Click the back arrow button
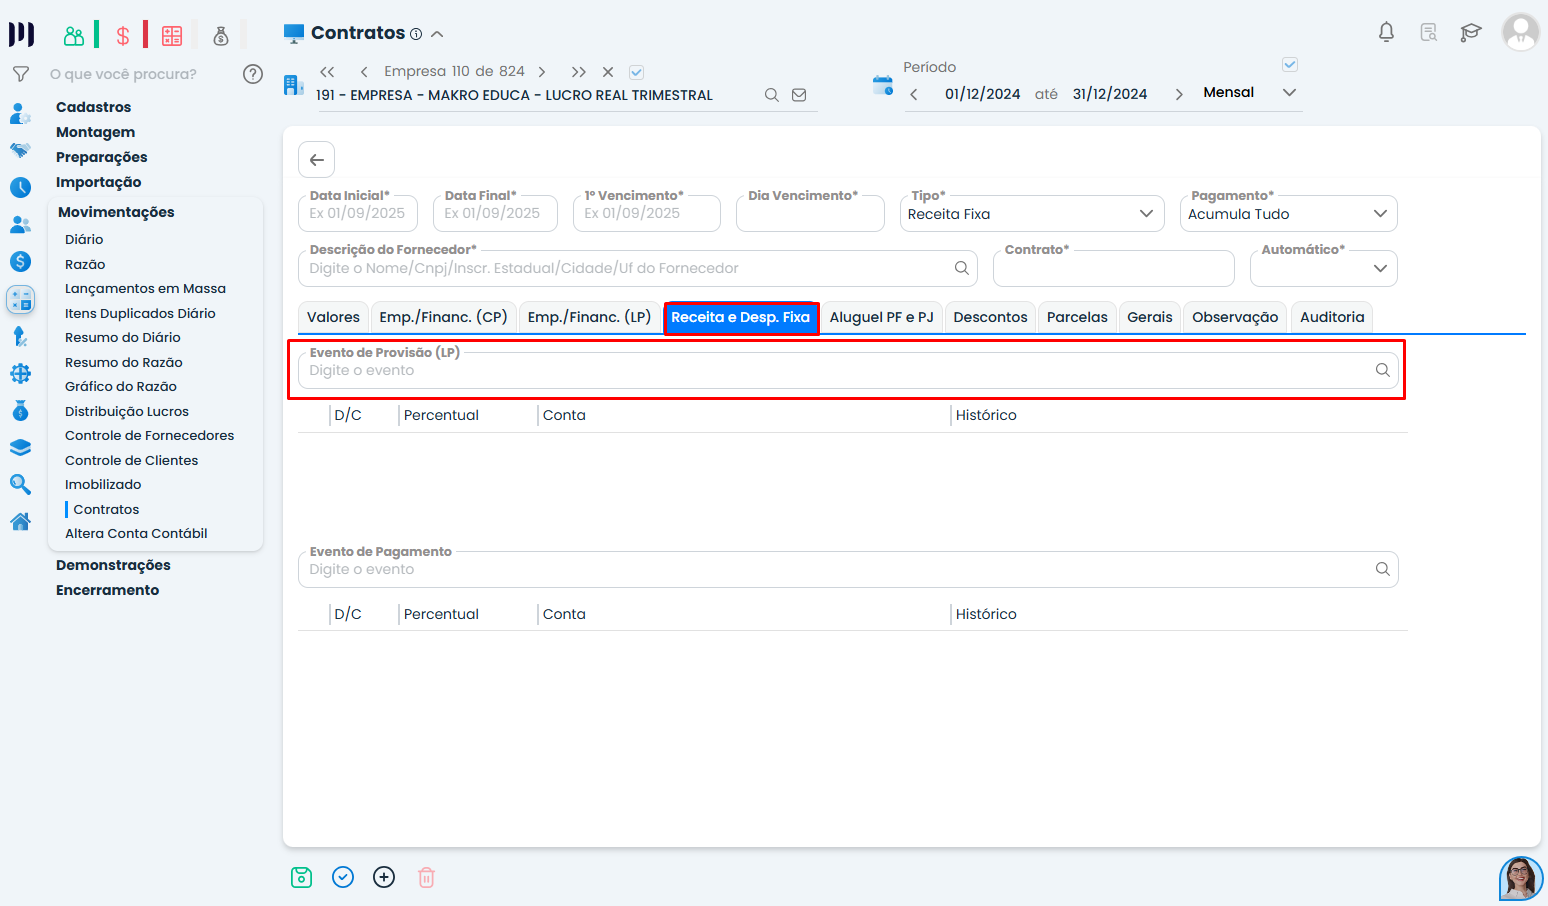1548x906 pixels. coord(316,160)
